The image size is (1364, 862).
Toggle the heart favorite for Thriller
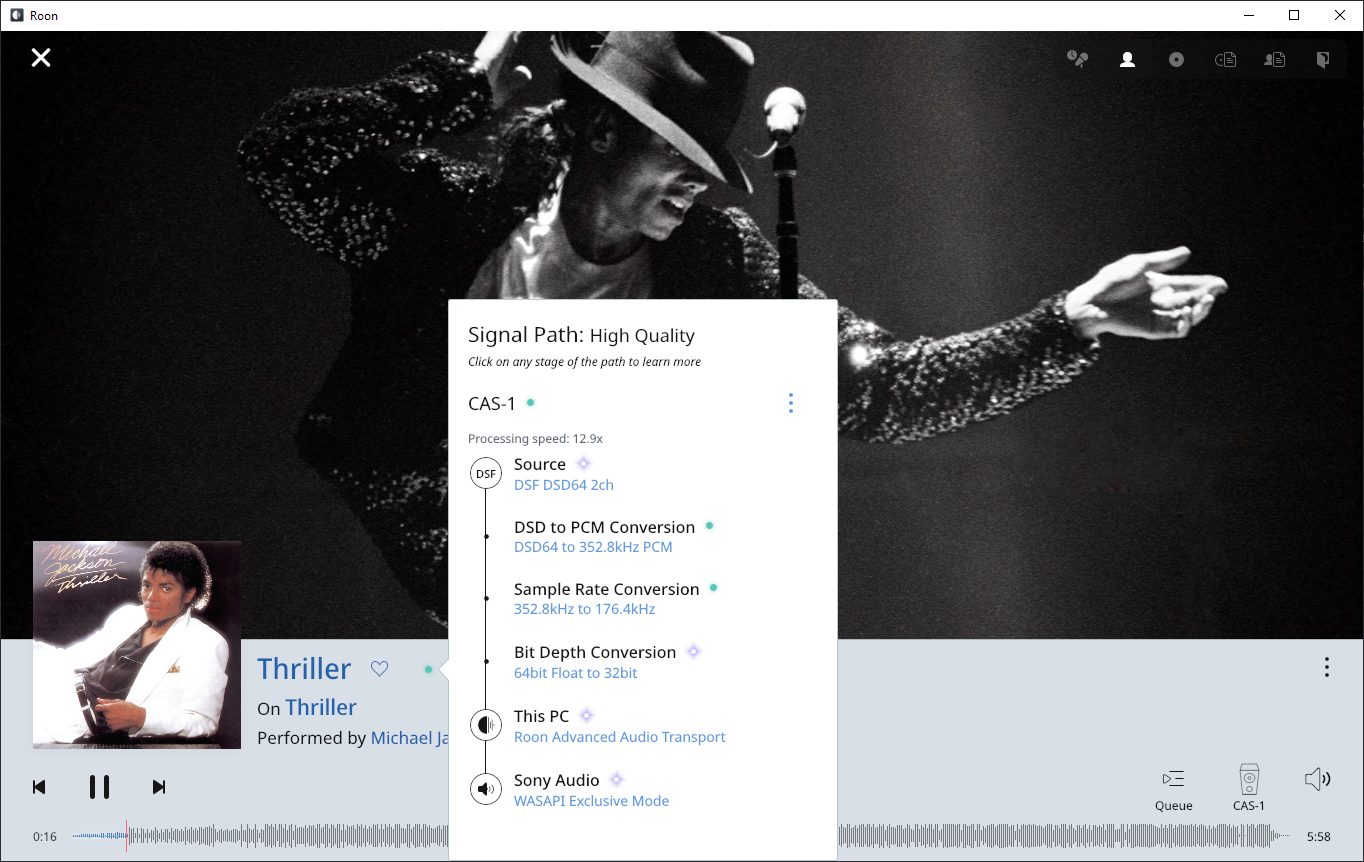click(379, 669)
